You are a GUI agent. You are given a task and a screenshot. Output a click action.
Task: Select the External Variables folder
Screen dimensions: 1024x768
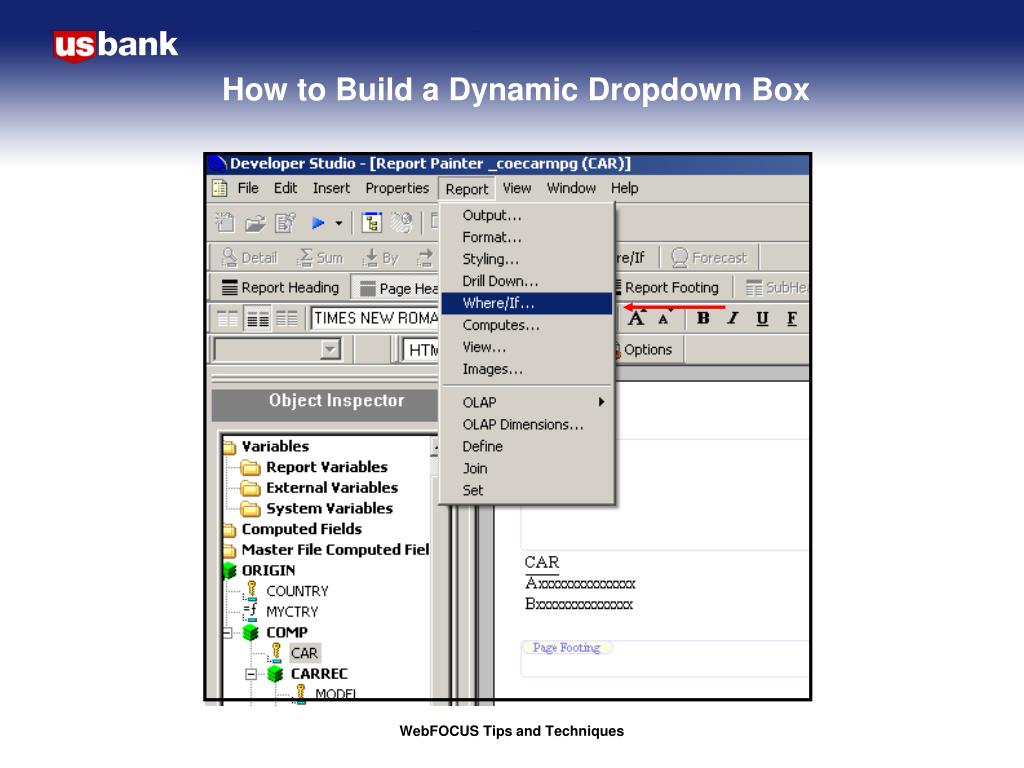(319, 488)
